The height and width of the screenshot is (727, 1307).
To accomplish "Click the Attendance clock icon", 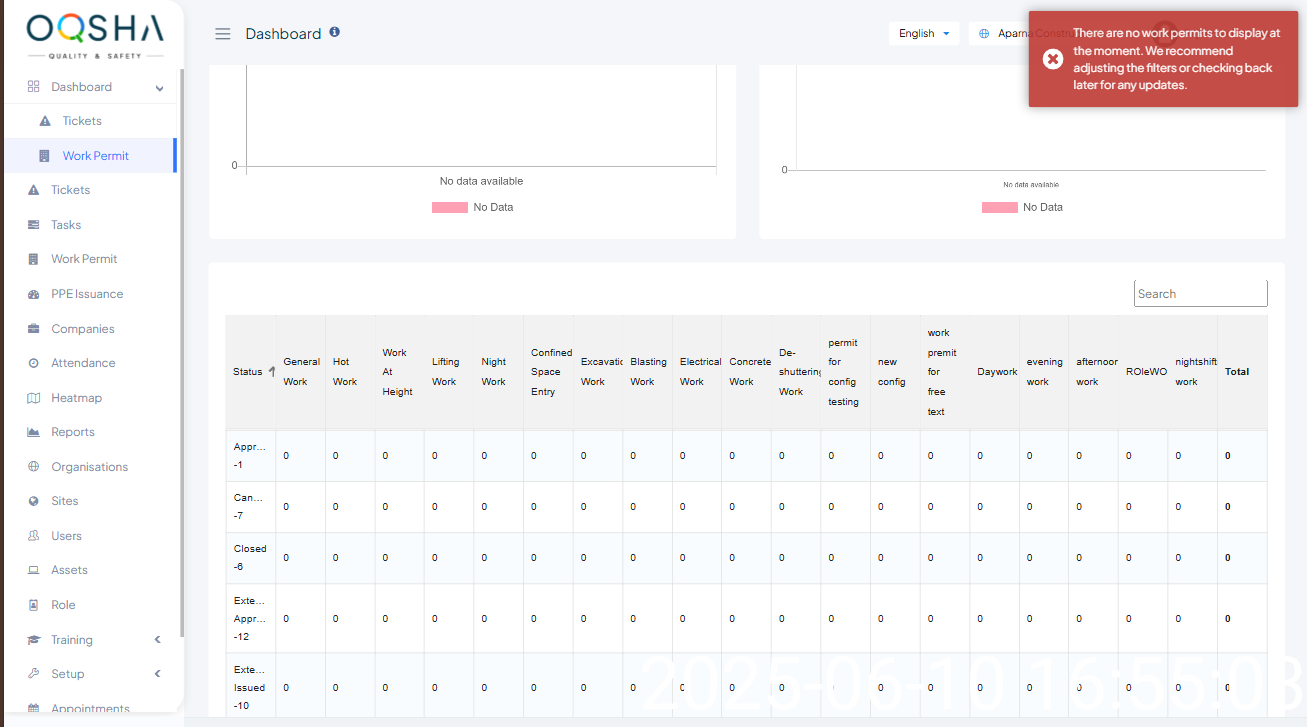I will (x=33, y=363).
